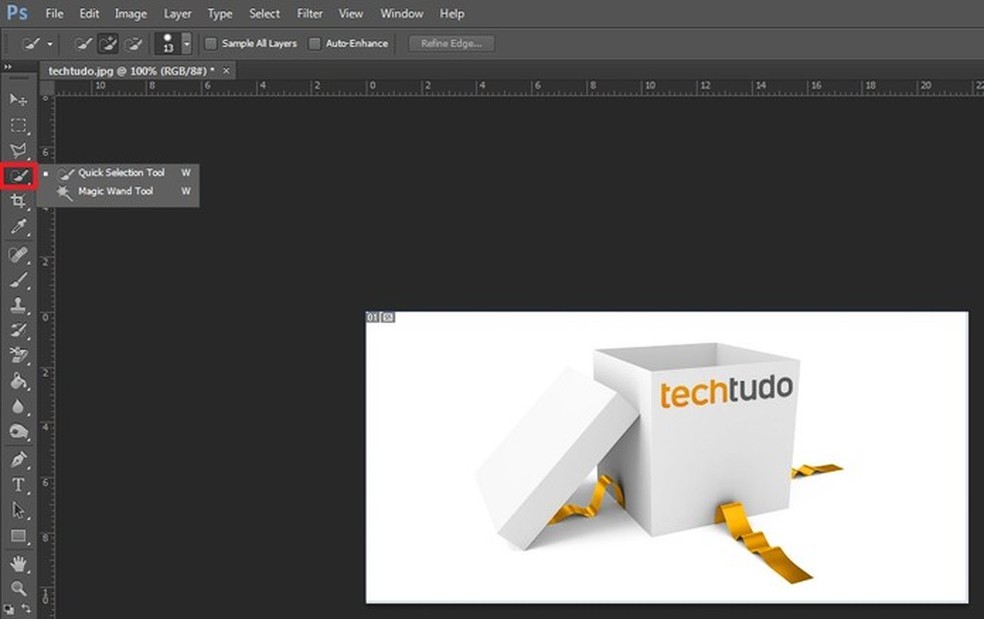Screen dimensions: 984x619
Task: Open the brush size dropdown
Action: 185,43
